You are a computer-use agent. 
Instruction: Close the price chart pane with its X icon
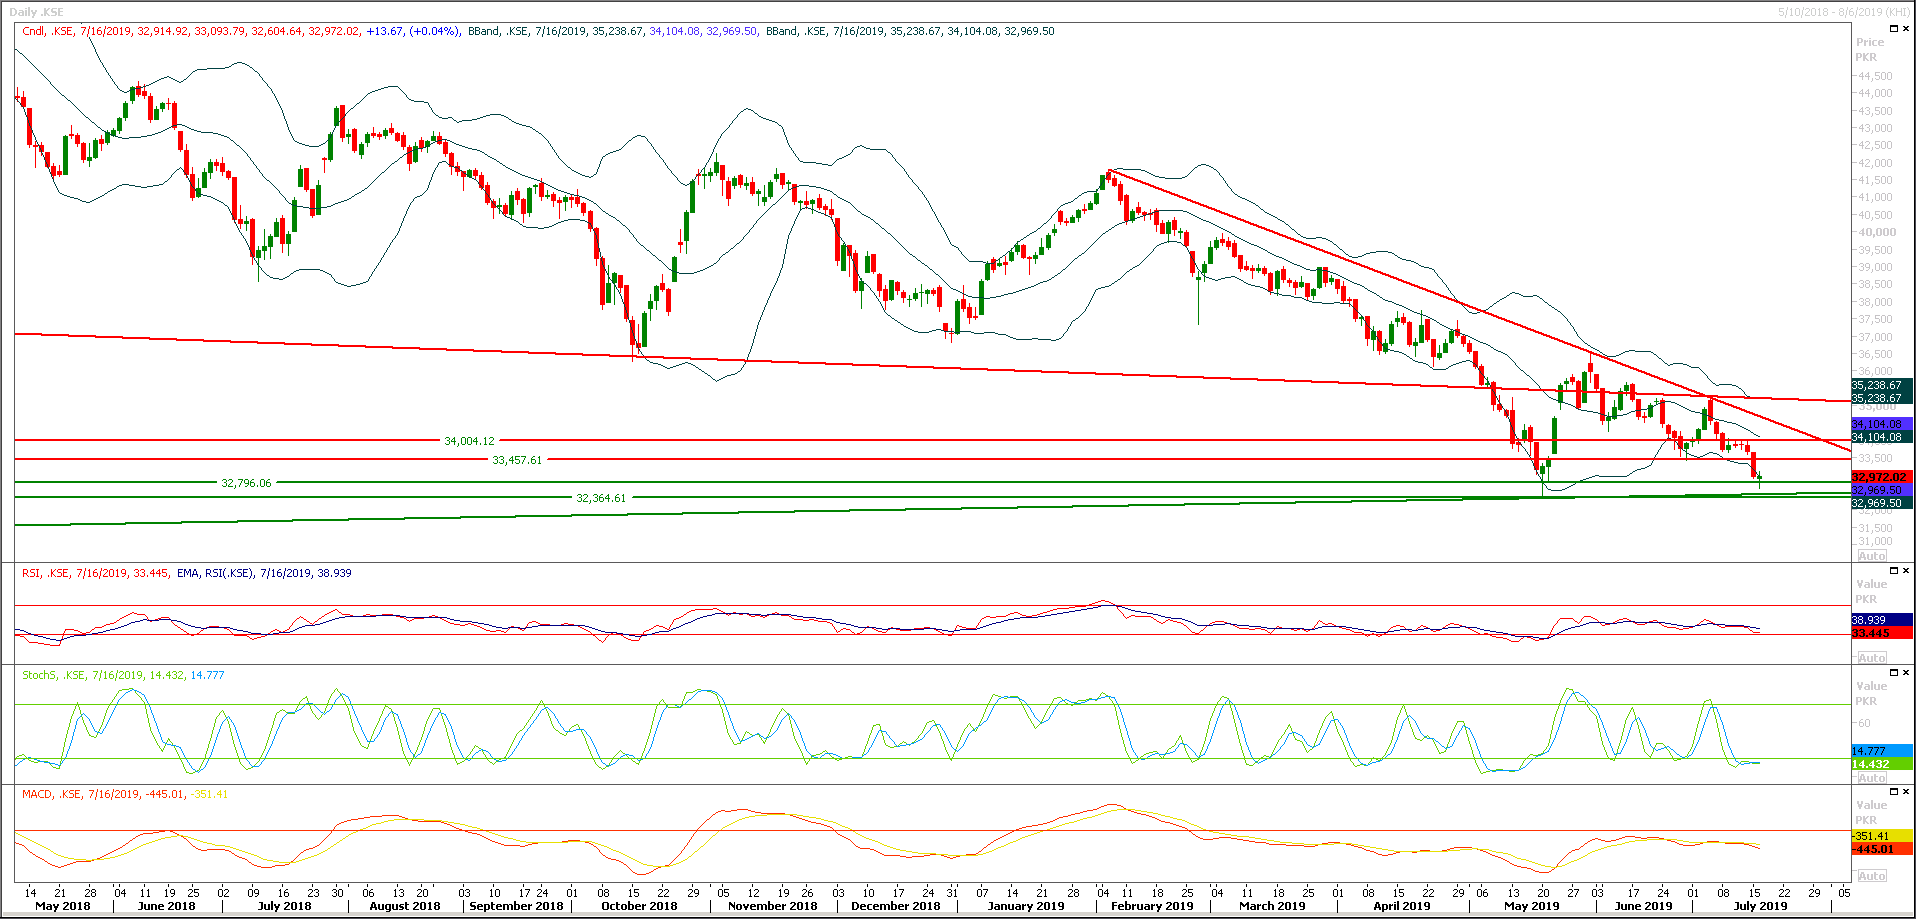[1906, 28]
